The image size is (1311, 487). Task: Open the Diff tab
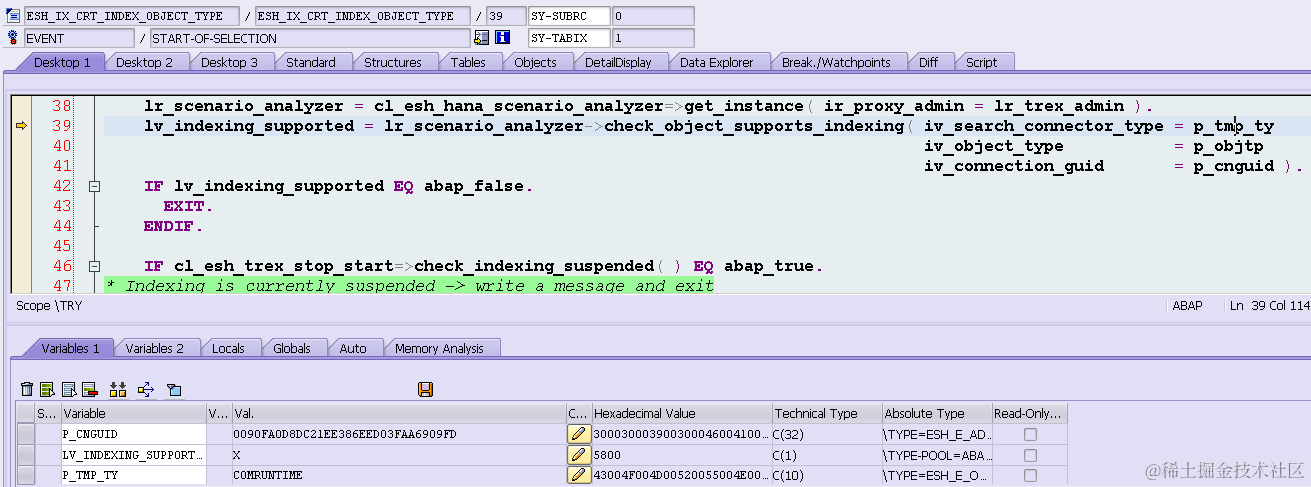tap(929, 62)
